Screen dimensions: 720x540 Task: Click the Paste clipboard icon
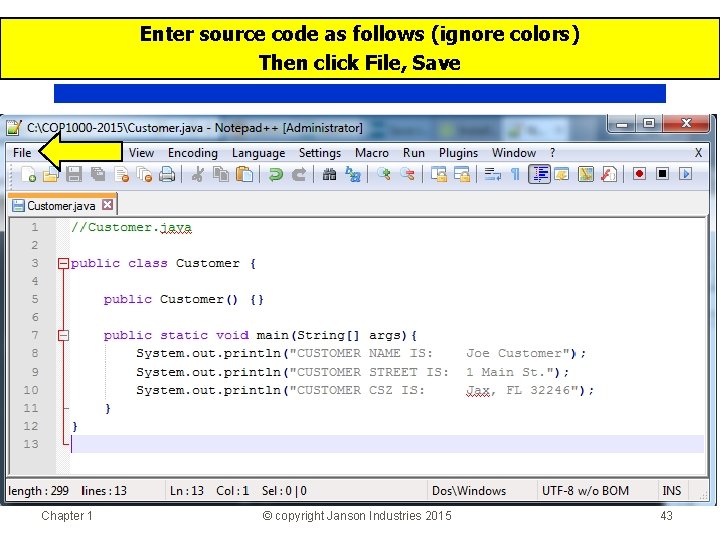[x=244, y=174]
